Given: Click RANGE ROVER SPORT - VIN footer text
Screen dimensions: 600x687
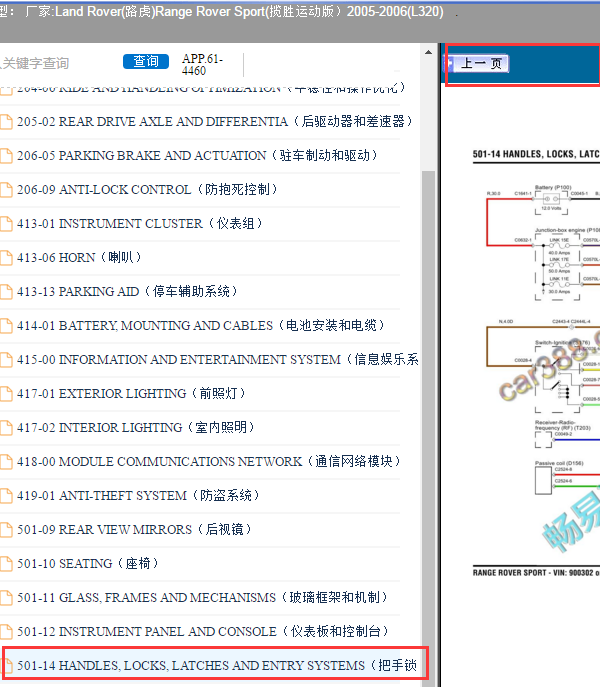Looking at the screenshot, I should click(x=536, y=573).
